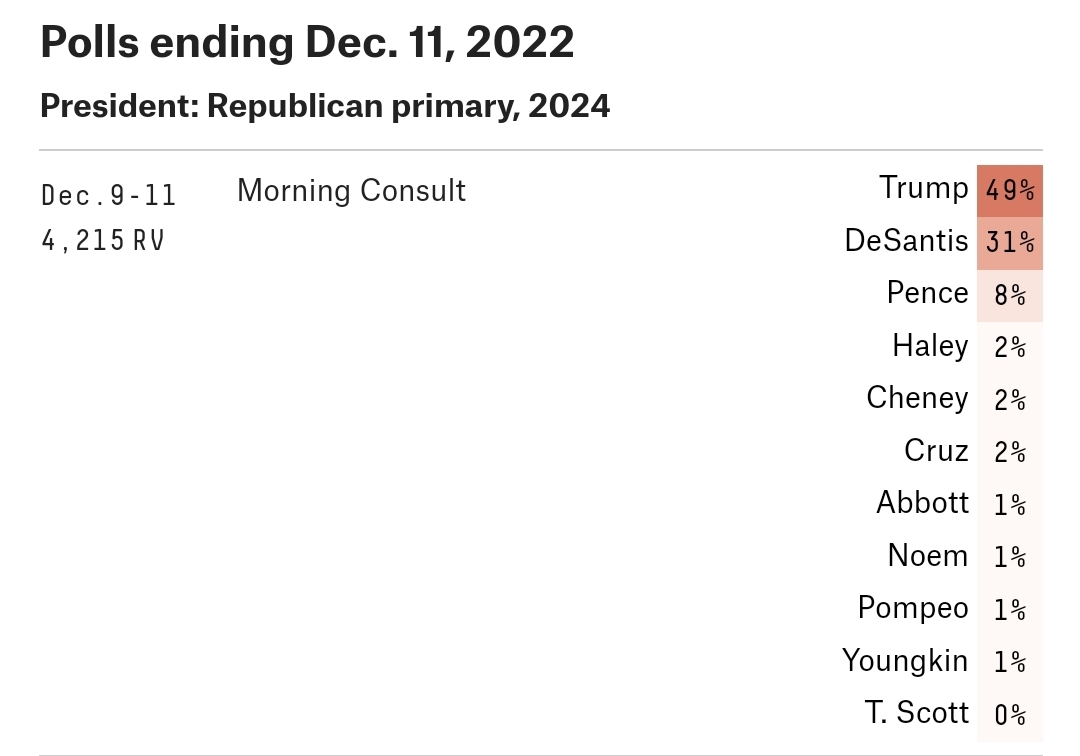Click Trump's 49% result cell

click(1009, 190)
